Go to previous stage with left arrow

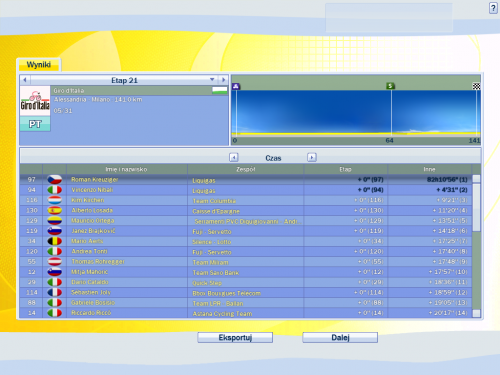coord(25,80)
